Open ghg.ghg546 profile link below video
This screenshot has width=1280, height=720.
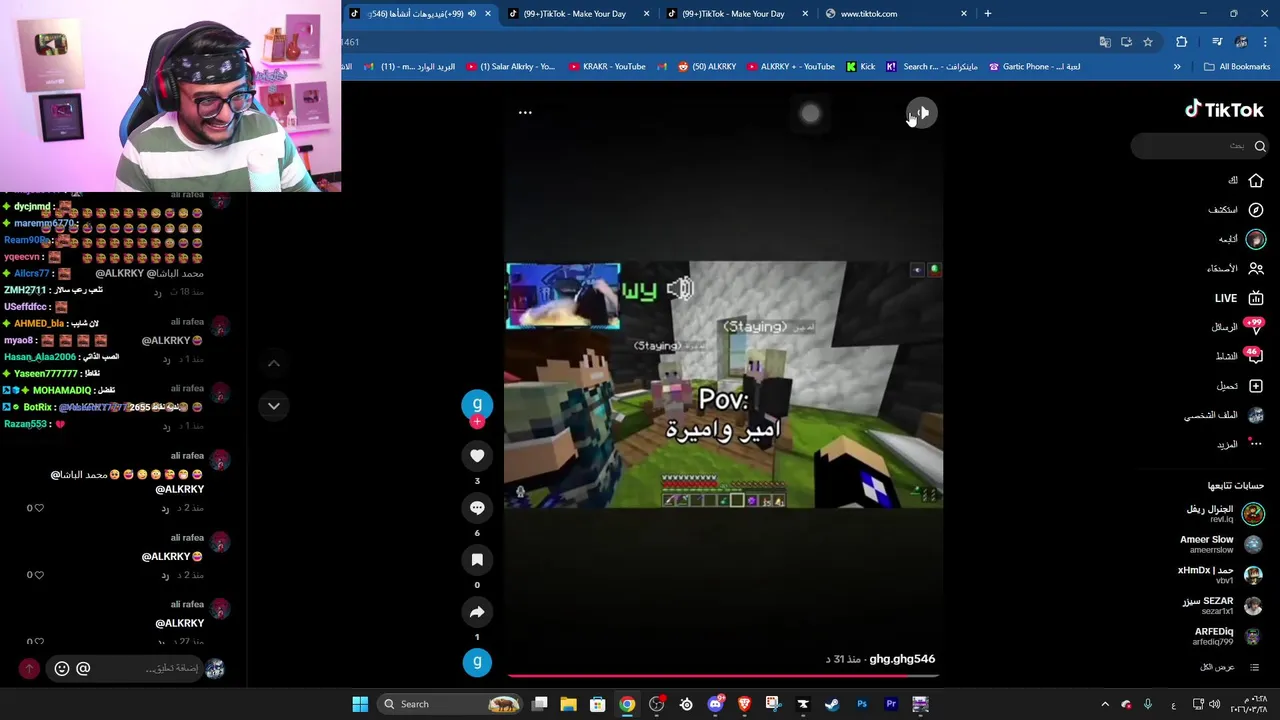point(902,659)
